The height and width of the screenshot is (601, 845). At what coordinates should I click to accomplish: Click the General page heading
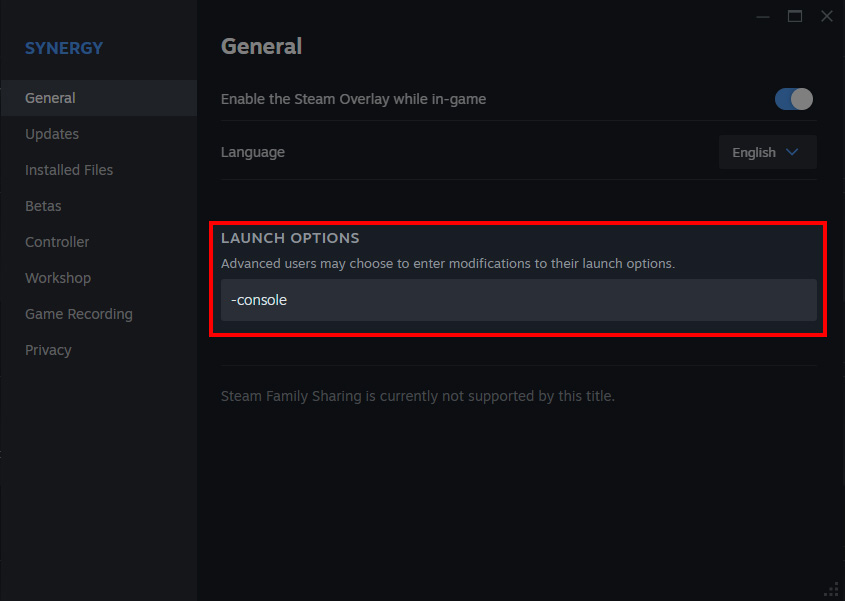(261, 46)
